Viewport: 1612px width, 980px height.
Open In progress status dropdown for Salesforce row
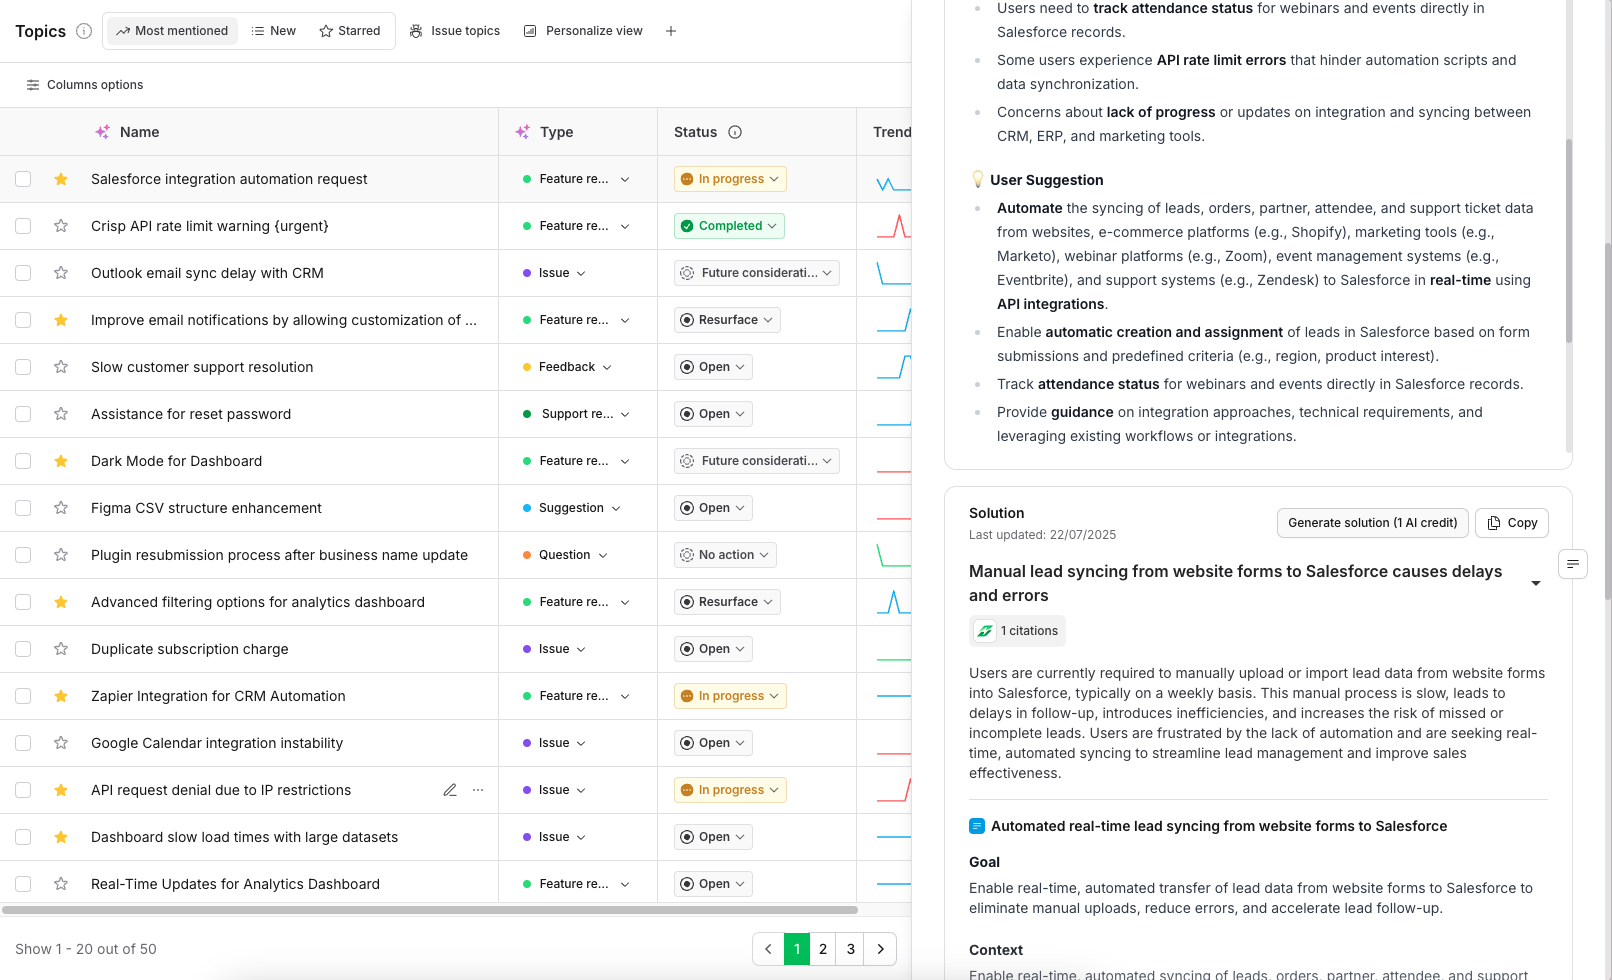coord(730,179)
